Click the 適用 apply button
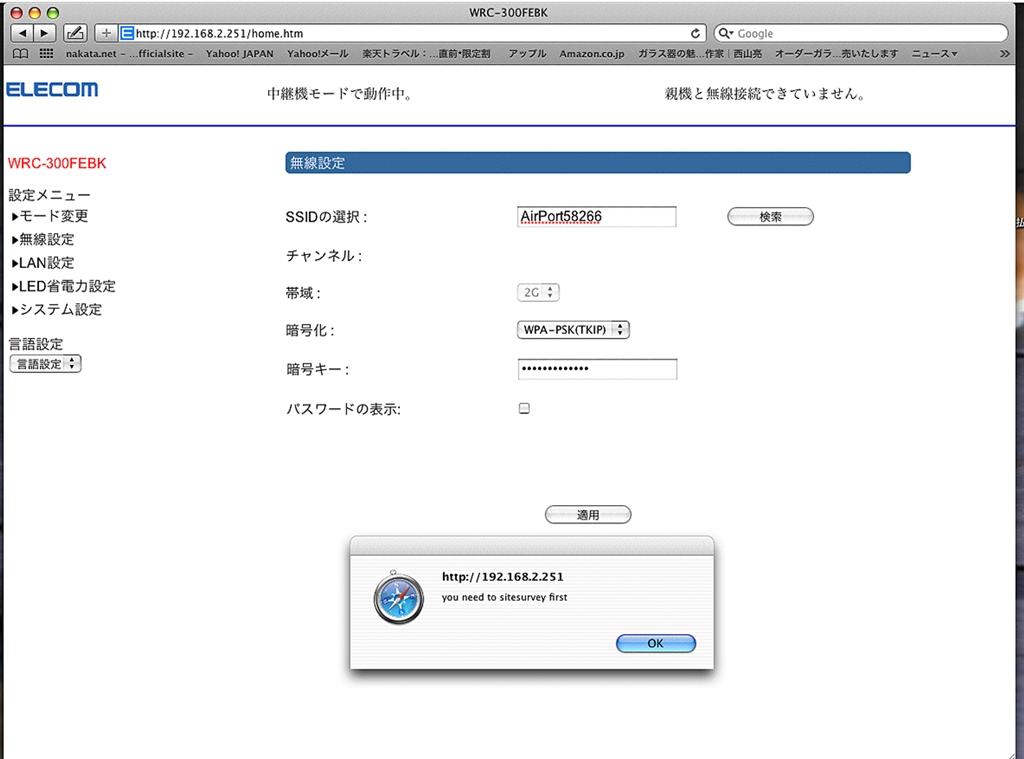1024x759 pixels. click(x=588, y=515)
